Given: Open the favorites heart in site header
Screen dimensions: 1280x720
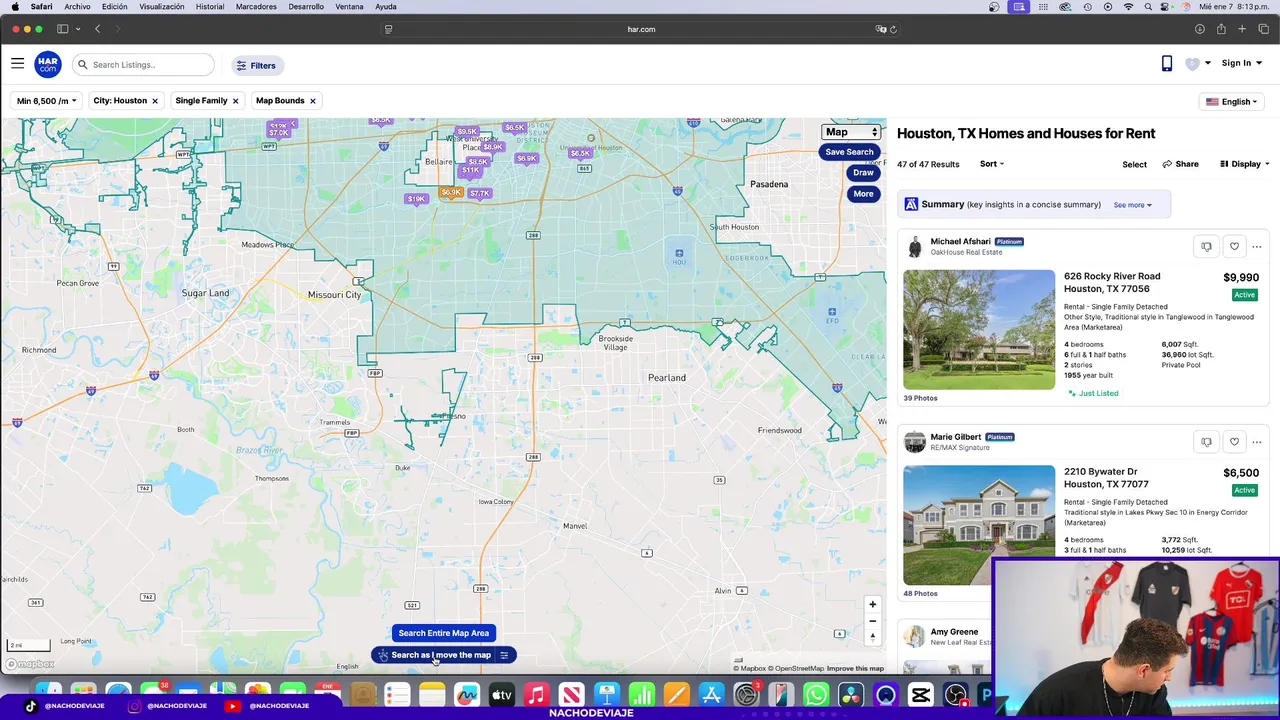Looking at the screenshot, I should coord(1192,64).
